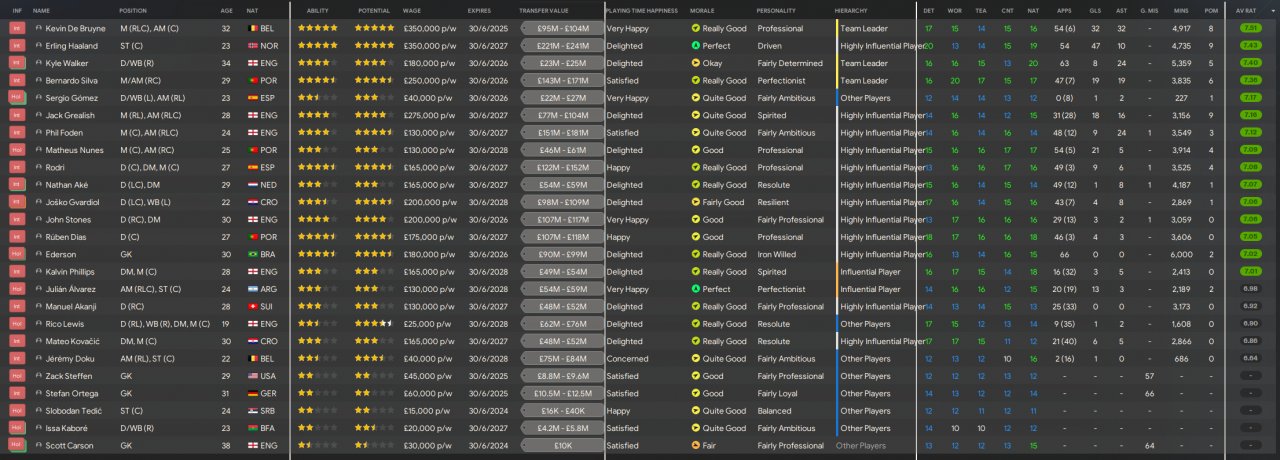Click the £16K - £40K transfer value button
This screenshot has width=1280, height=460.
[563, 411]
